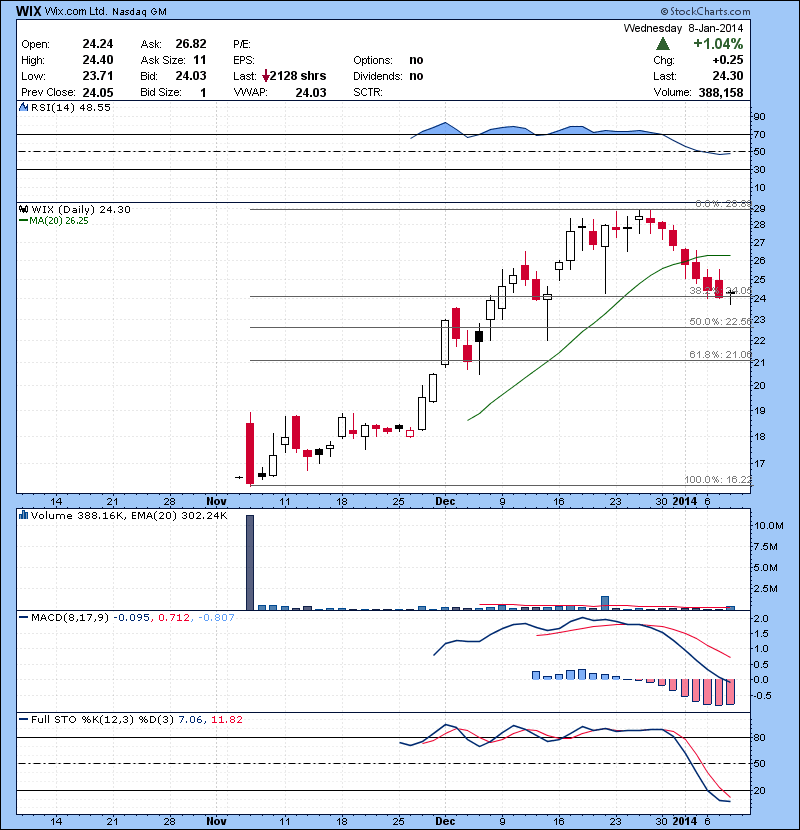Click the RSI(14) 48.55 legend
Screen dimensions: 800x830
71,107
